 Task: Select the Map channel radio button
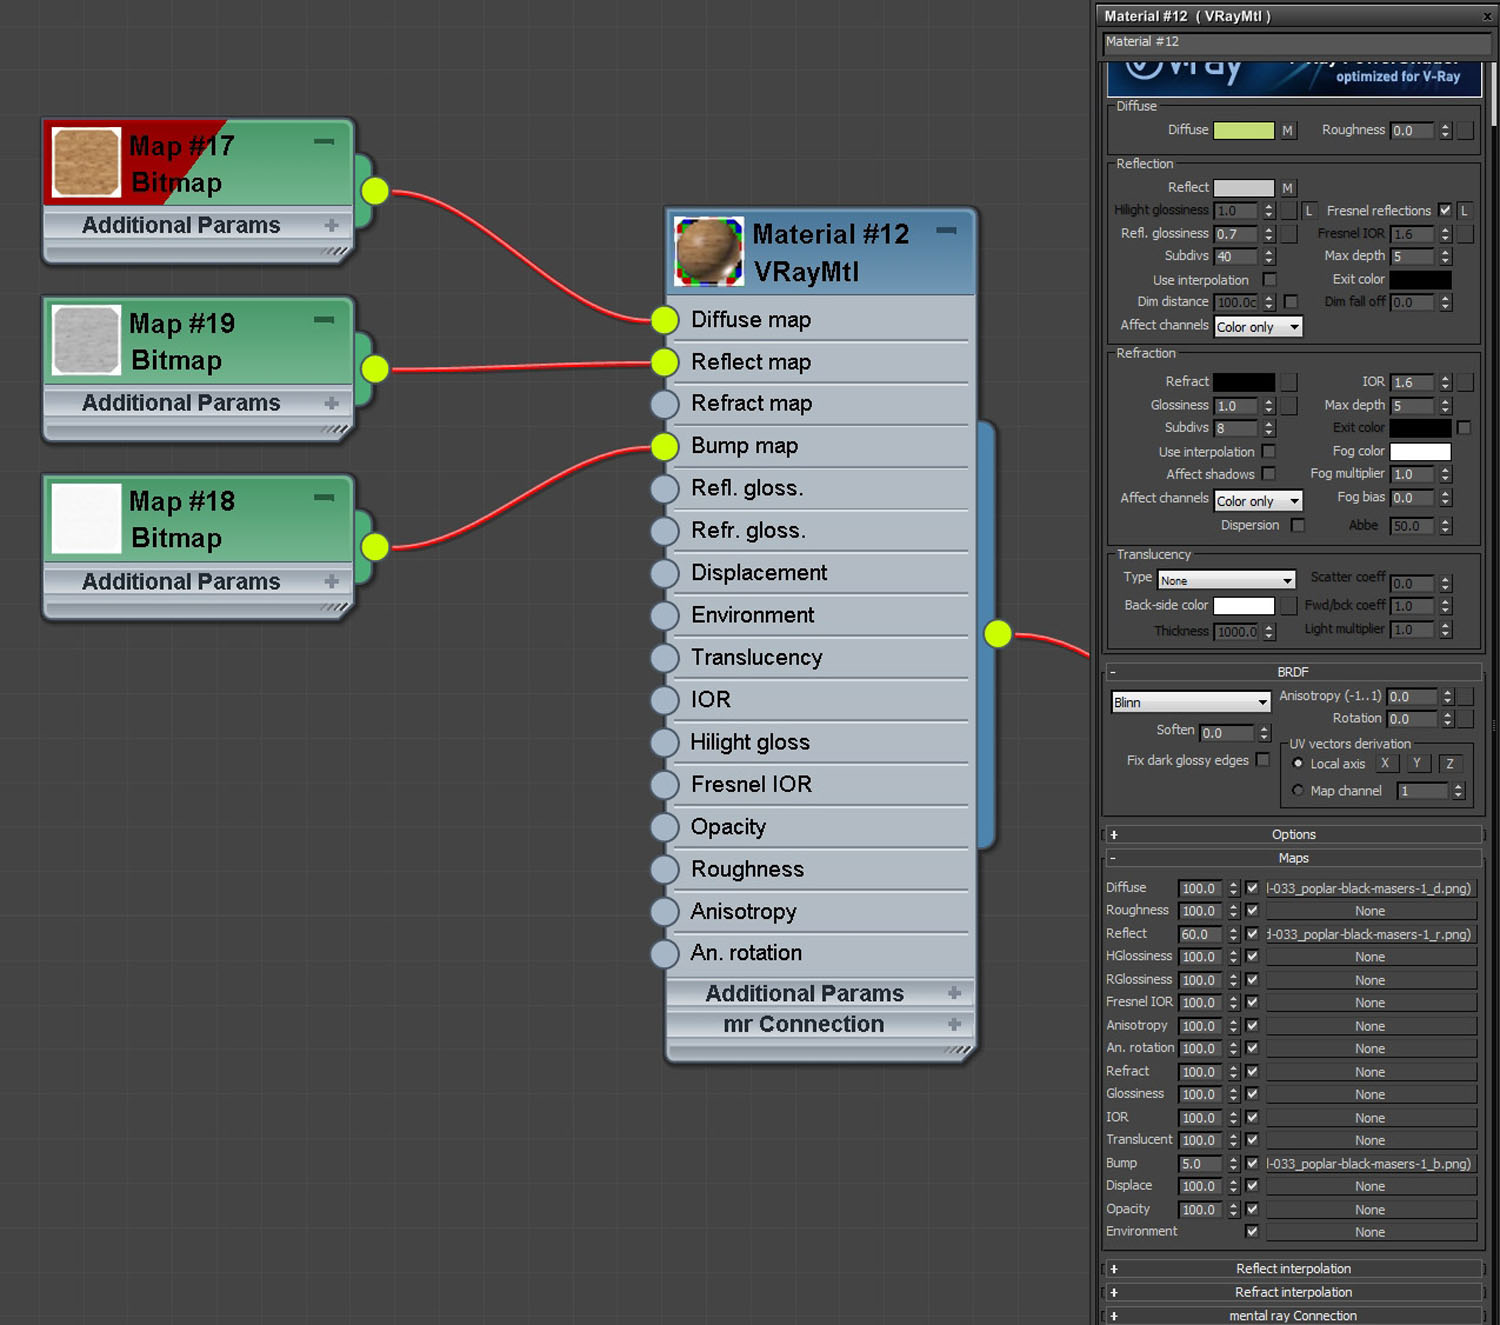[x=1298, y=790]
